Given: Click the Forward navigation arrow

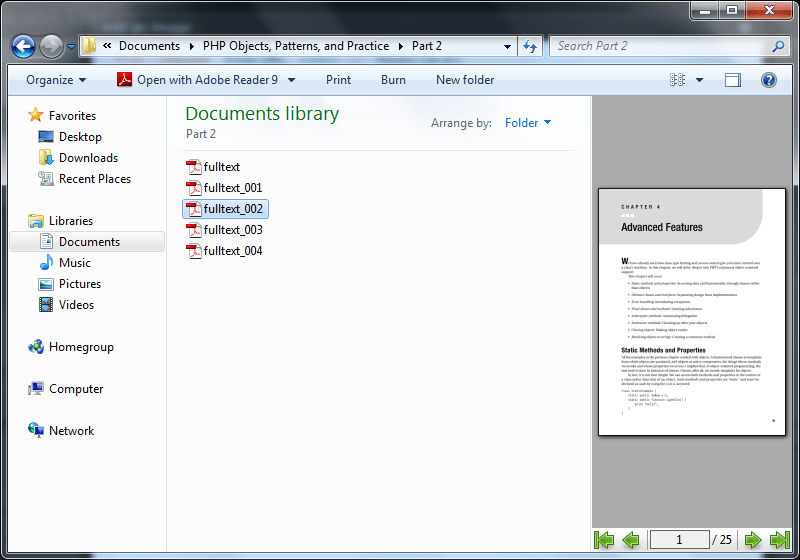Looking at the screenshot, I should (x=52, y=46).
